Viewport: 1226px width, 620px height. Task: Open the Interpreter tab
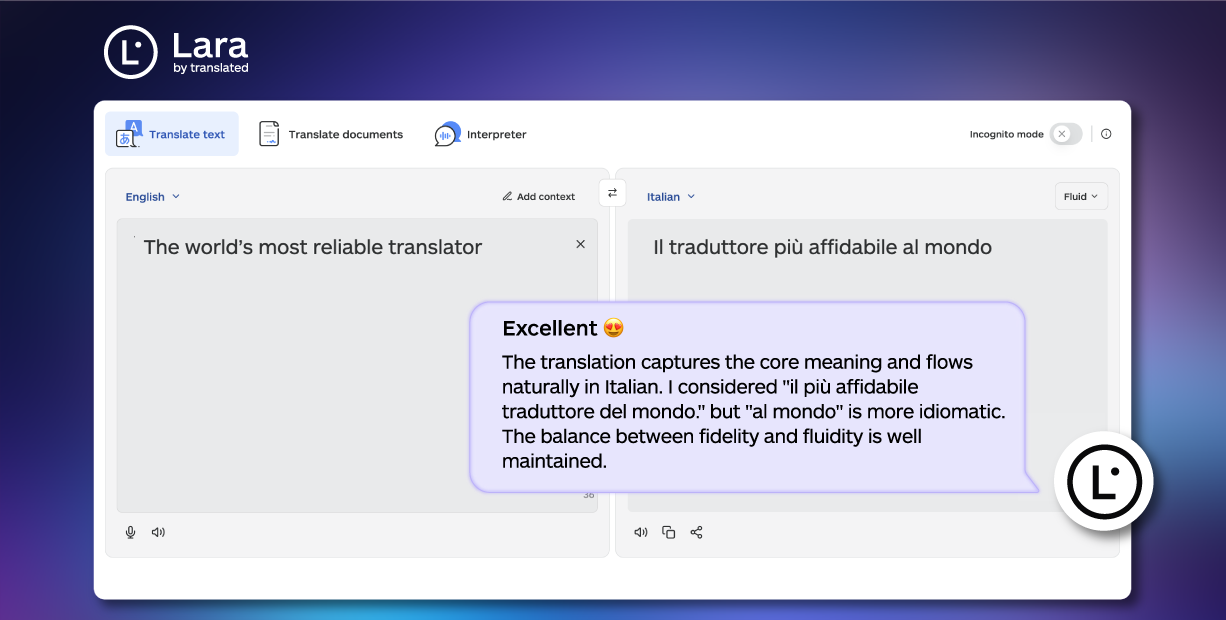480,134
